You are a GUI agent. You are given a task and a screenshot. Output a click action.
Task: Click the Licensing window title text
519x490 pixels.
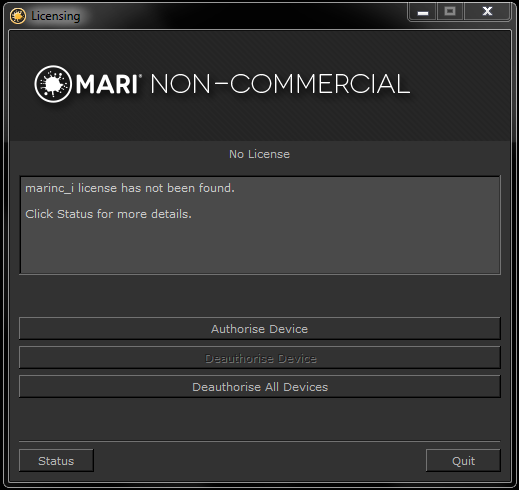[x=56, y=16]
